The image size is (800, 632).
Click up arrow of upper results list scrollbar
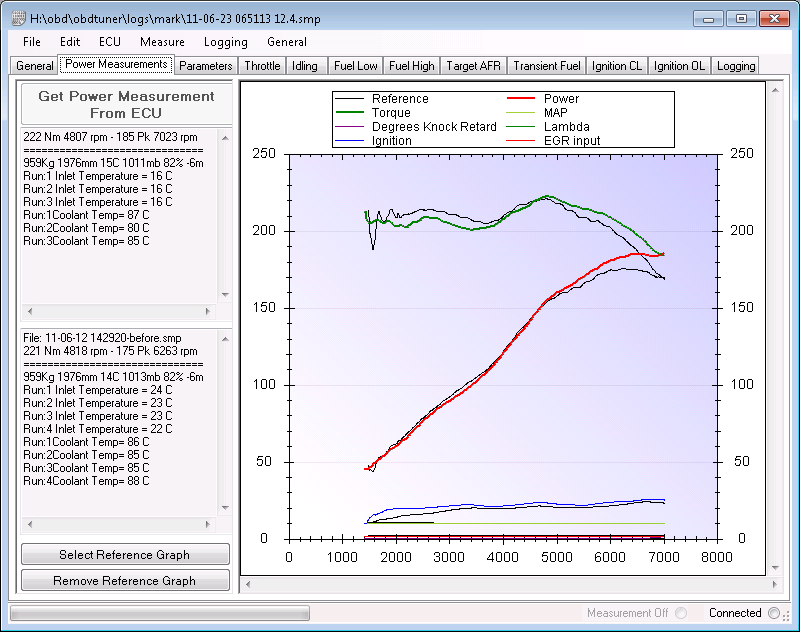coord(225,138)
